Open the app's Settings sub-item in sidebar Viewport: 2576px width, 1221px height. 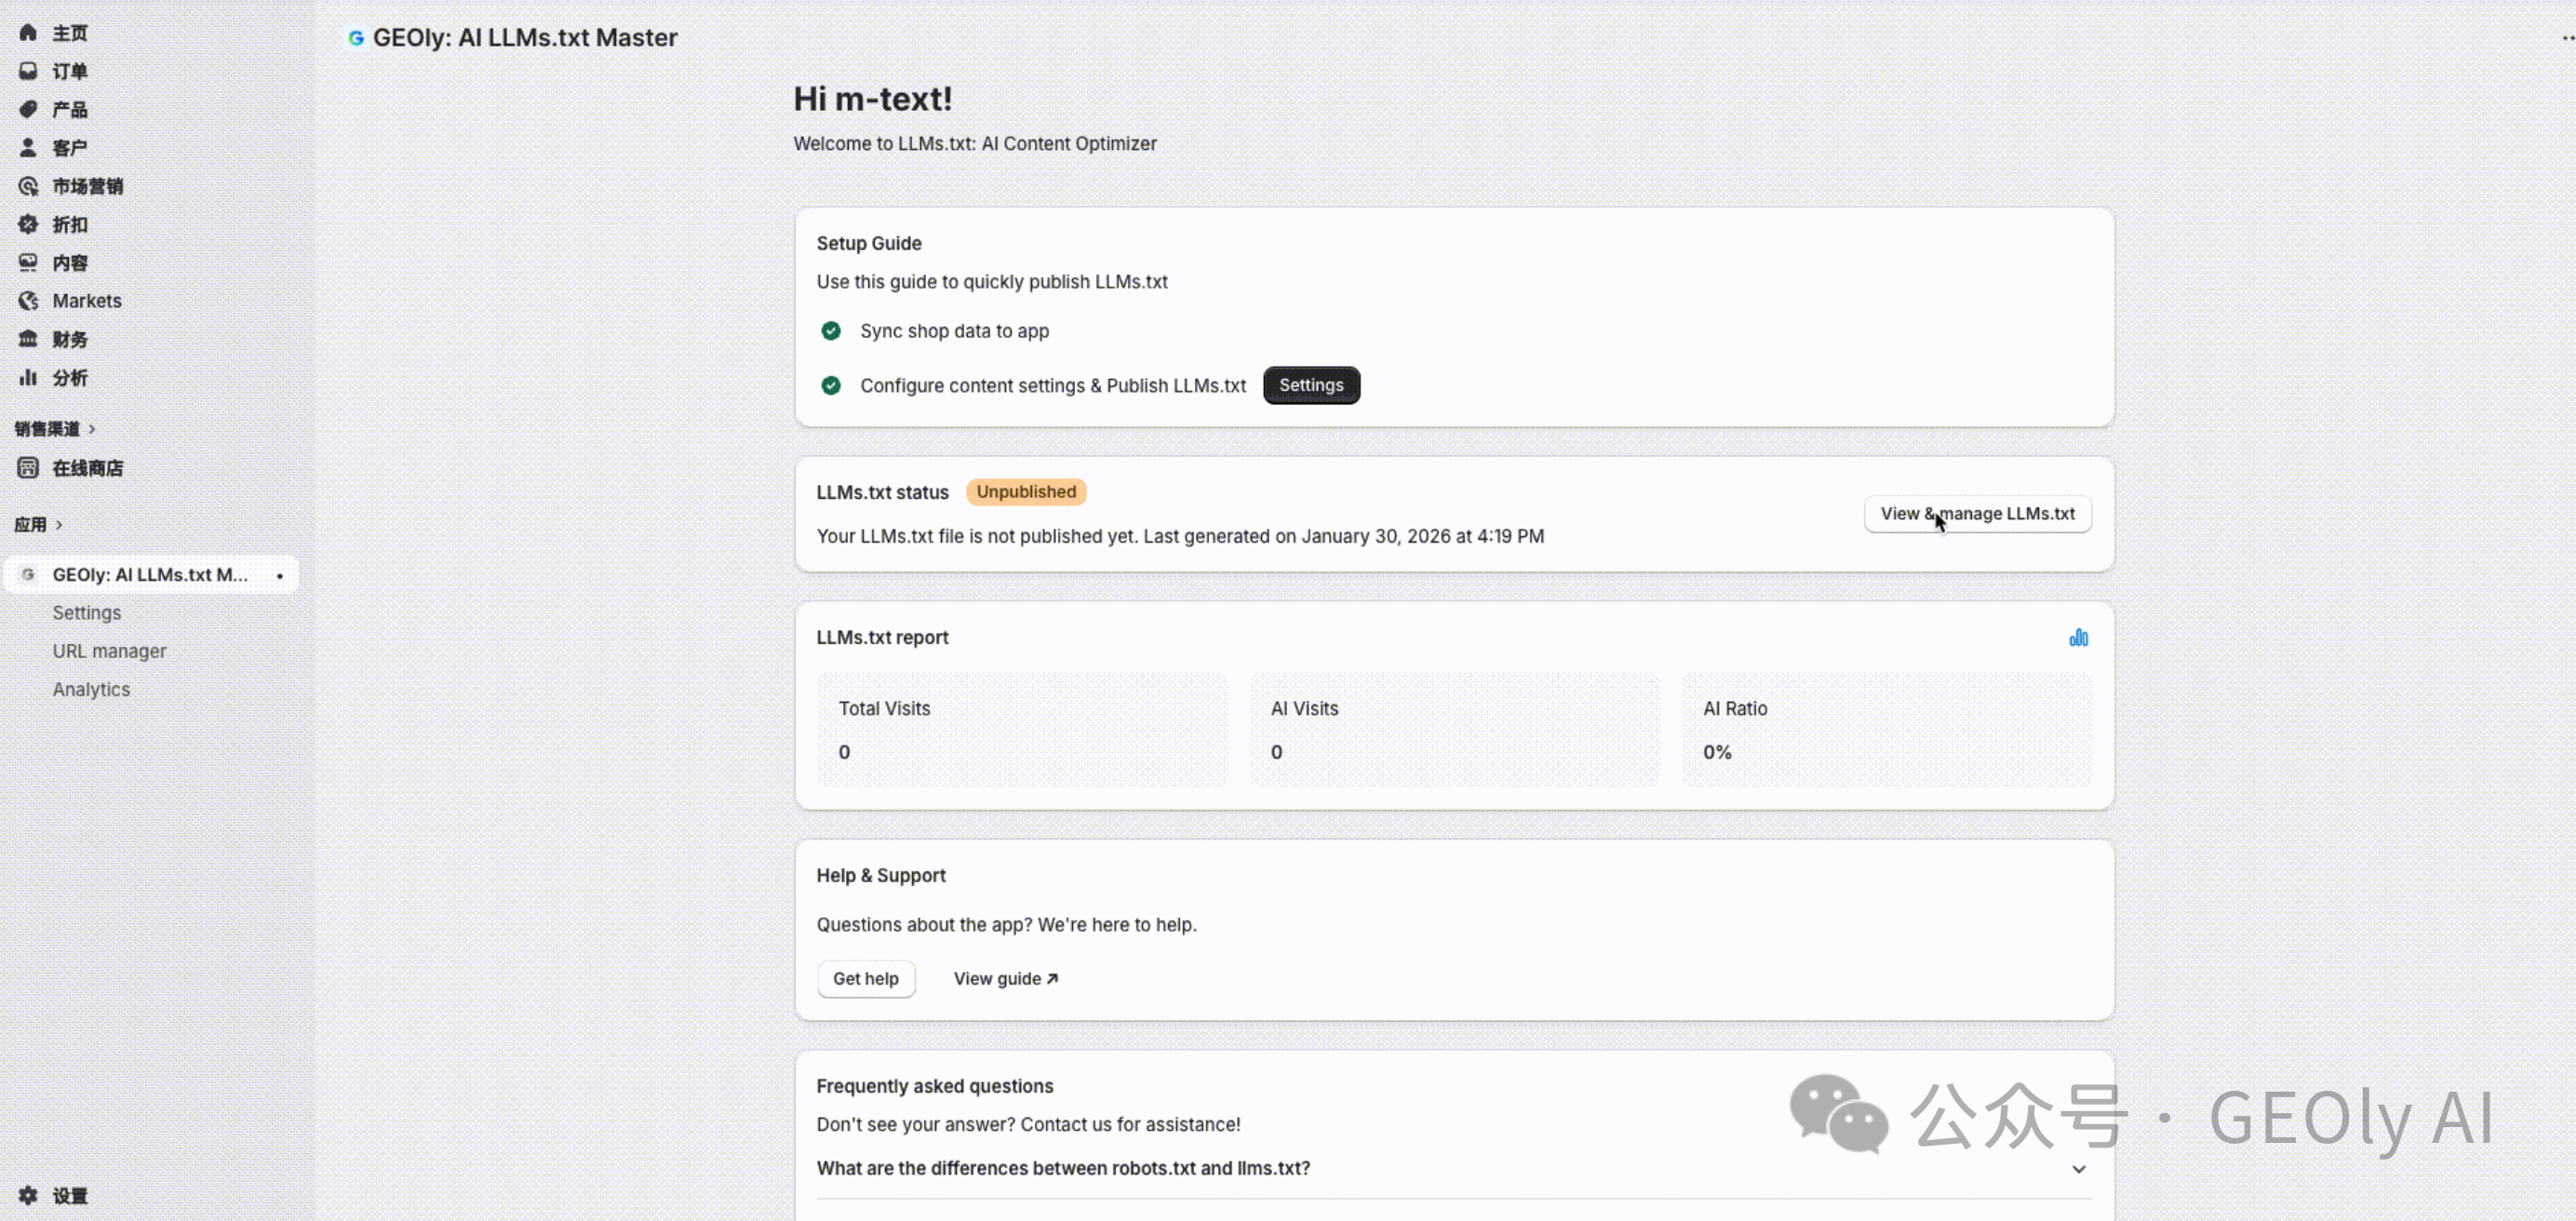(87, 613)
